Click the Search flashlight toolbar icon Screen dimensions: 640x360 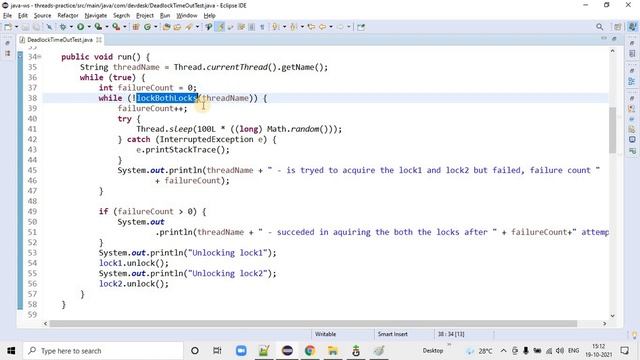point(189,27)
